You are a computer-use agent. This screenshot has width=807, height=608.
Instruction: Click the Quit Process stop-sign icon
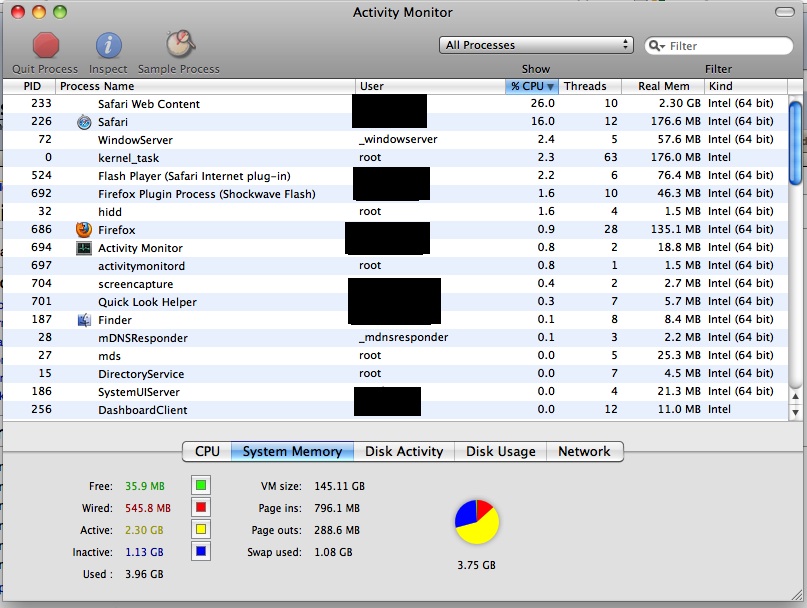pyautogui.click(x=46, y=45)
